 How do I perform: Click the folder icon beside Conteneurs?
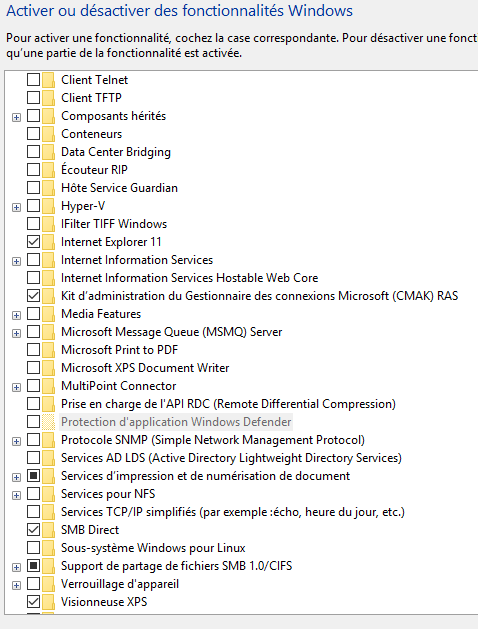tap(48, 134)
